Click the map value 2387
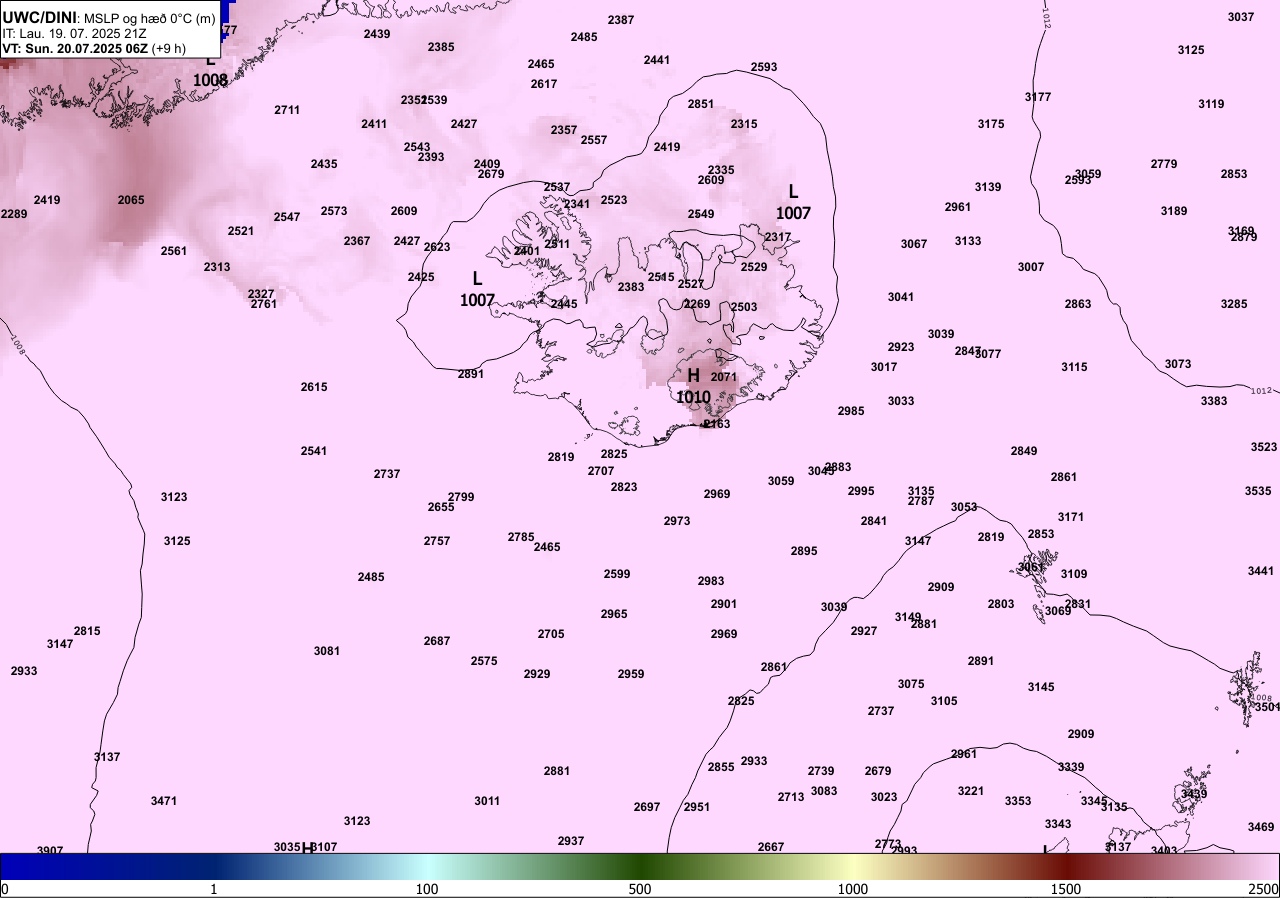This screenshot has height=898, width=1280. pos(621,20)
